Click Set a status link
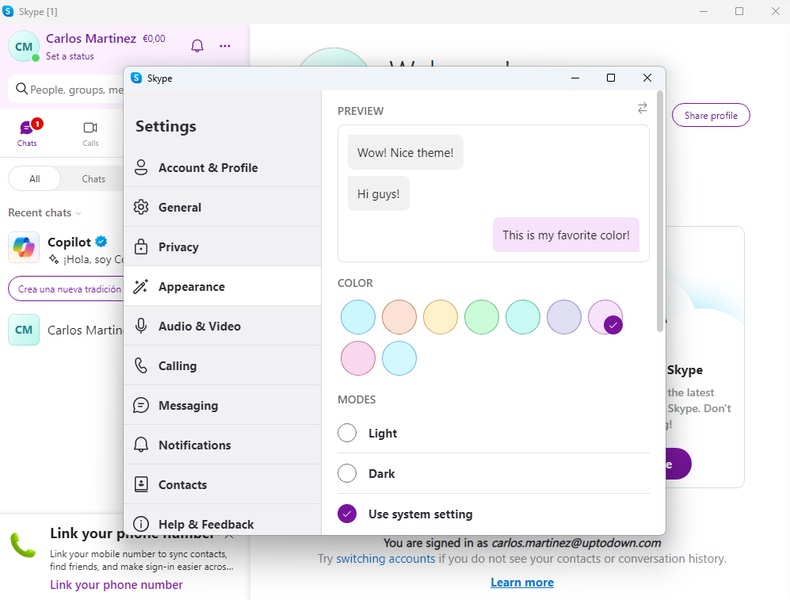The image size is (790, 600). [x=70, y=56]
